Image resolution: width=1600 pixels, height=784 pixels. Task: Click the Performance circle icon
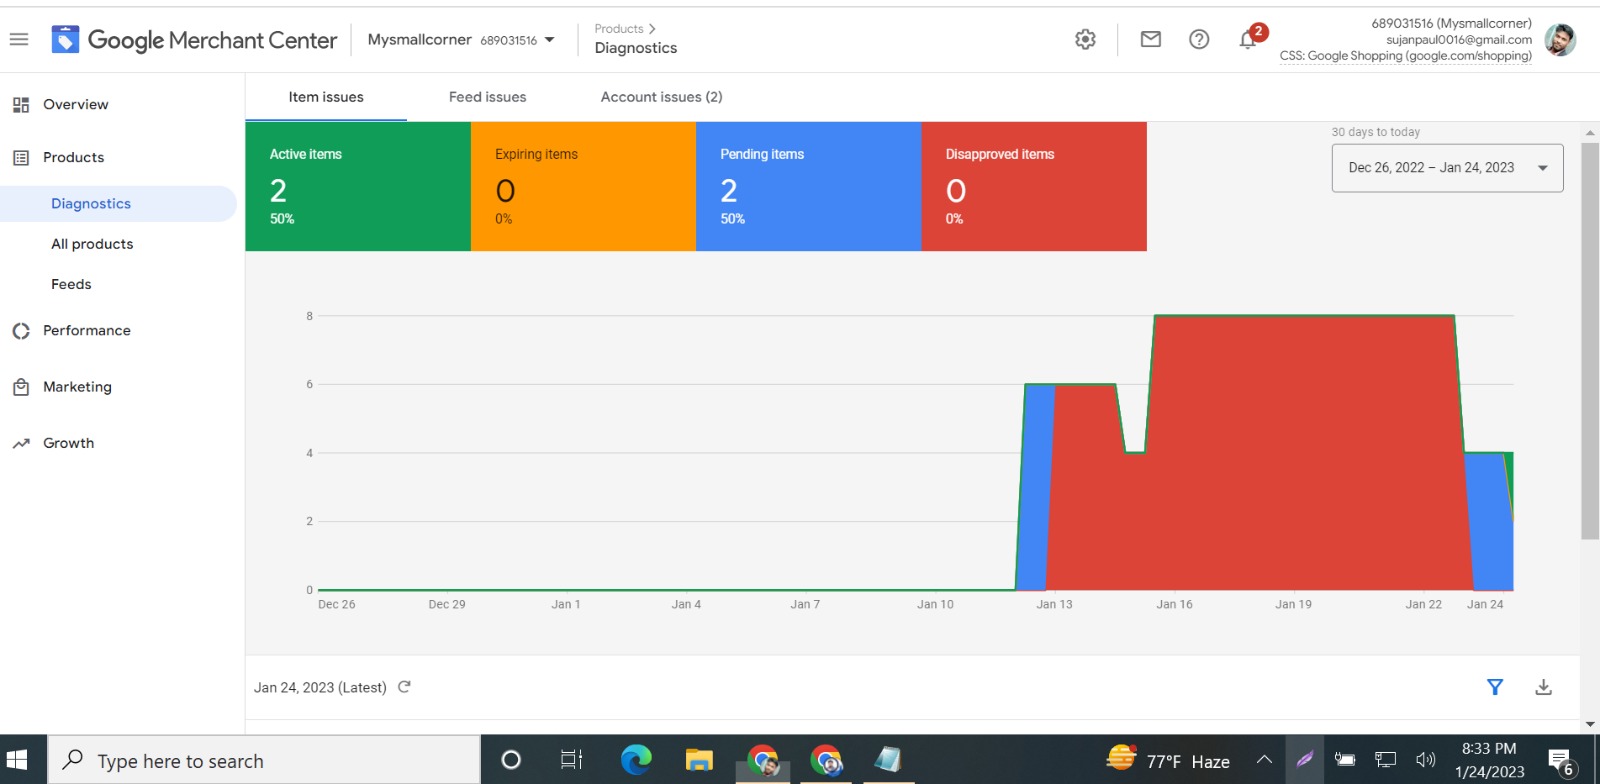pyautogui.click(x=21, y=331)
